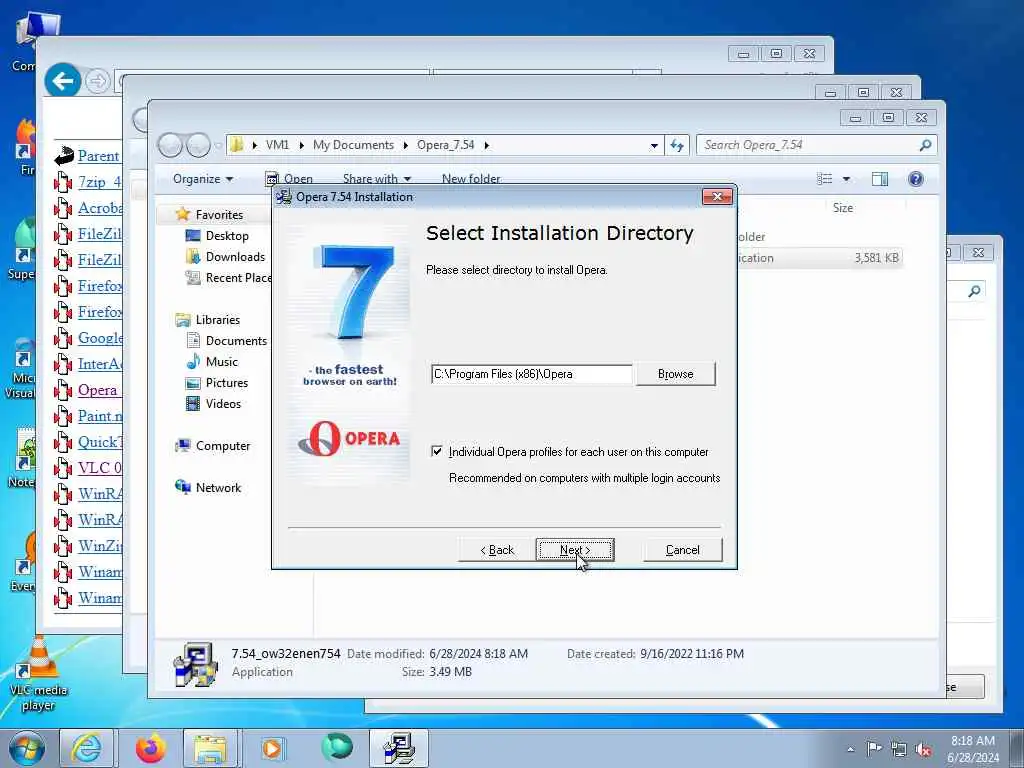Open the Opera link in listing
This screenshot has height=768, width=1024.
(x=97, y=390)
